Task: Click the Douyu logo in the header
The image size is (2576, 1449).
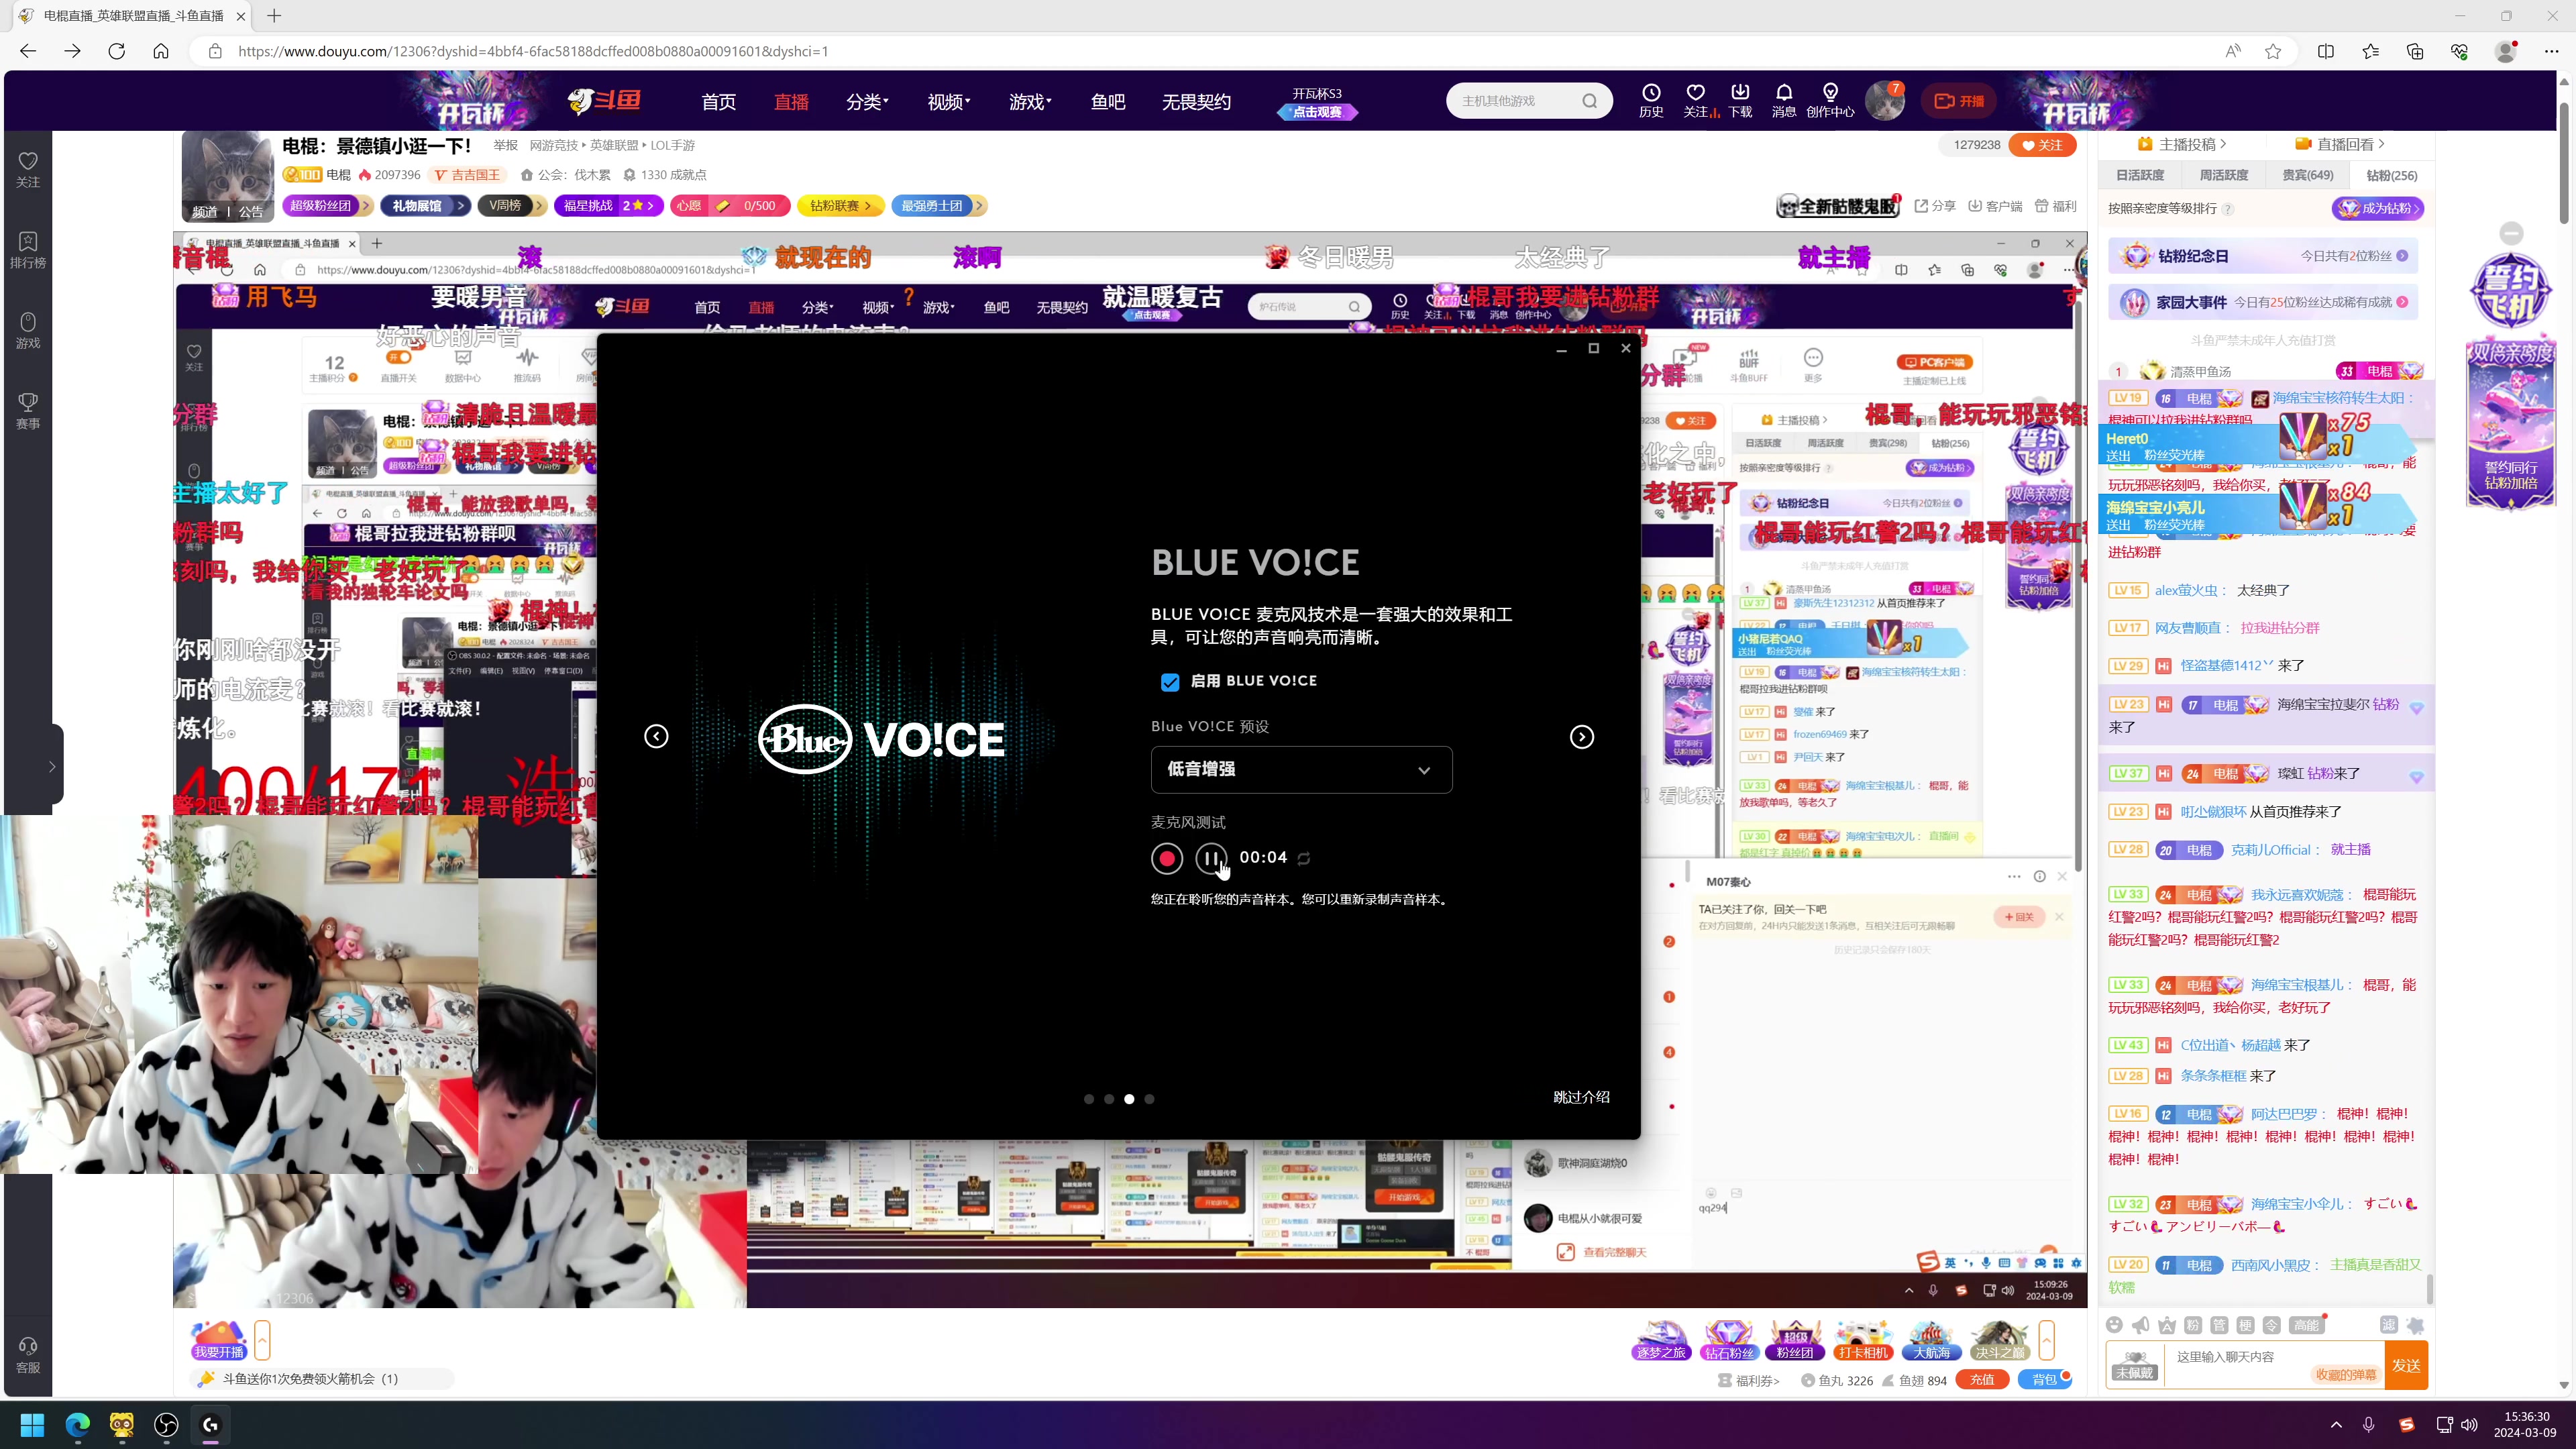Action: [x=605, y=100]
